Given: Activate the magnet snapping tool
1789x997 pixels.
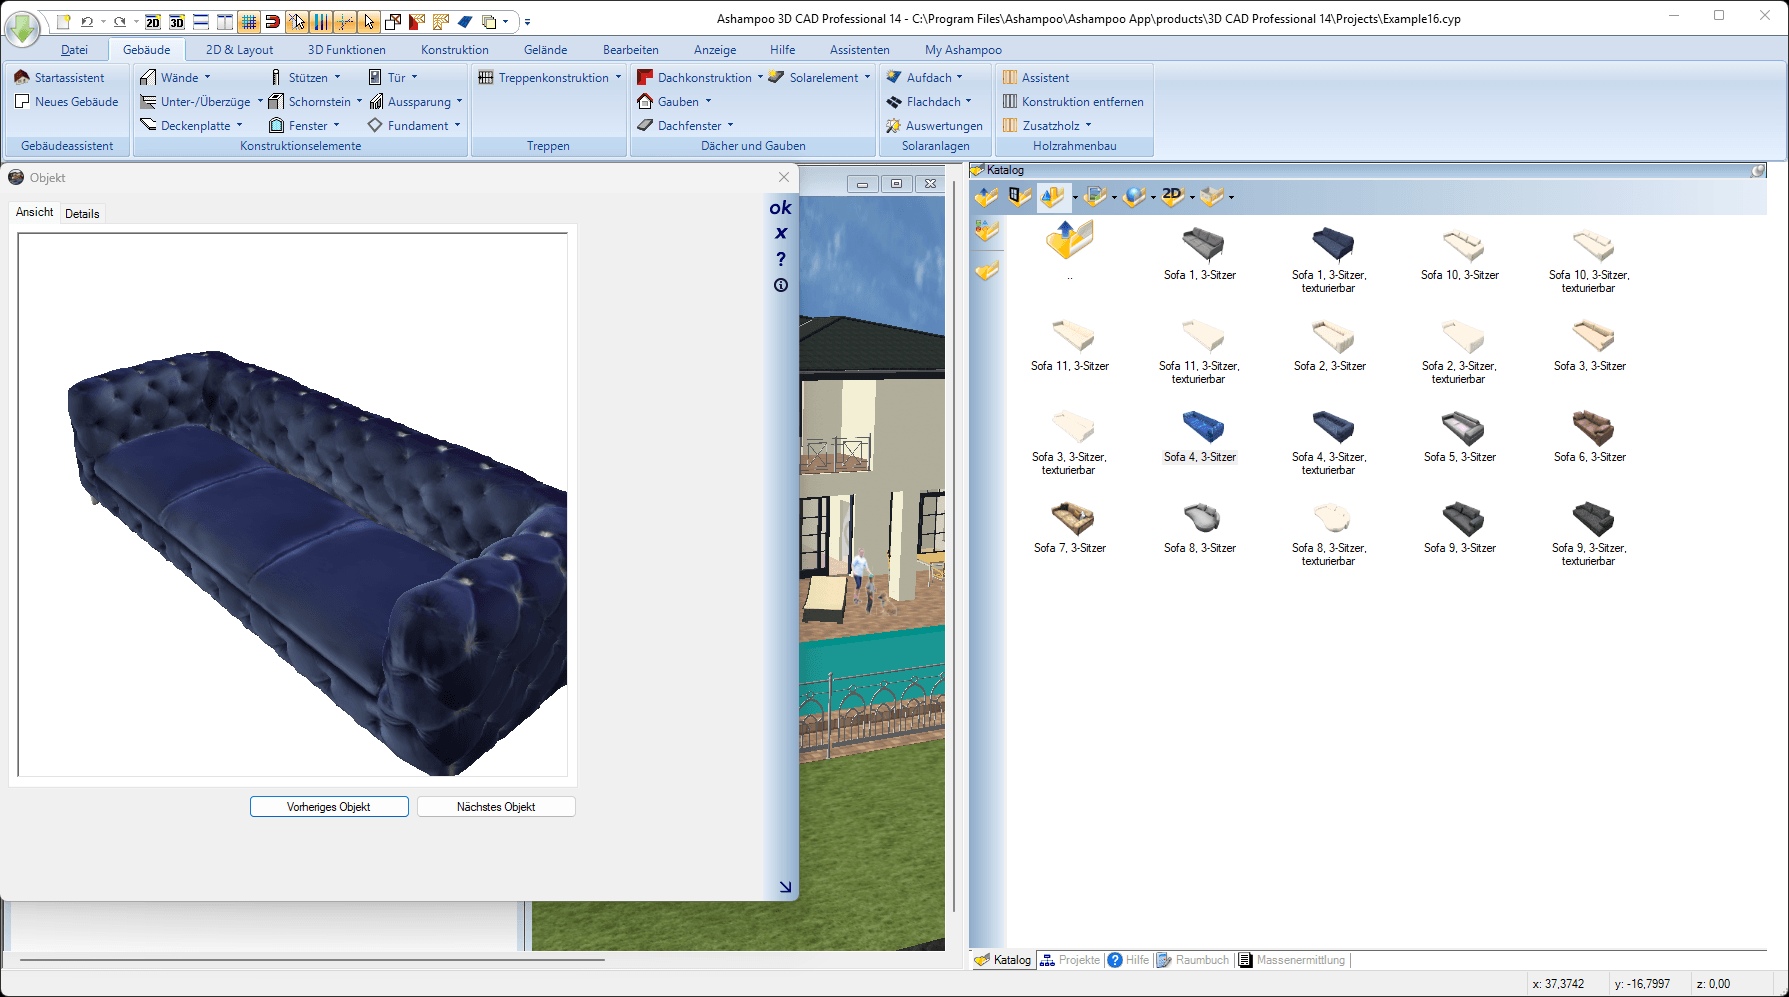Looking at the screenshot, I should (272, 21).
